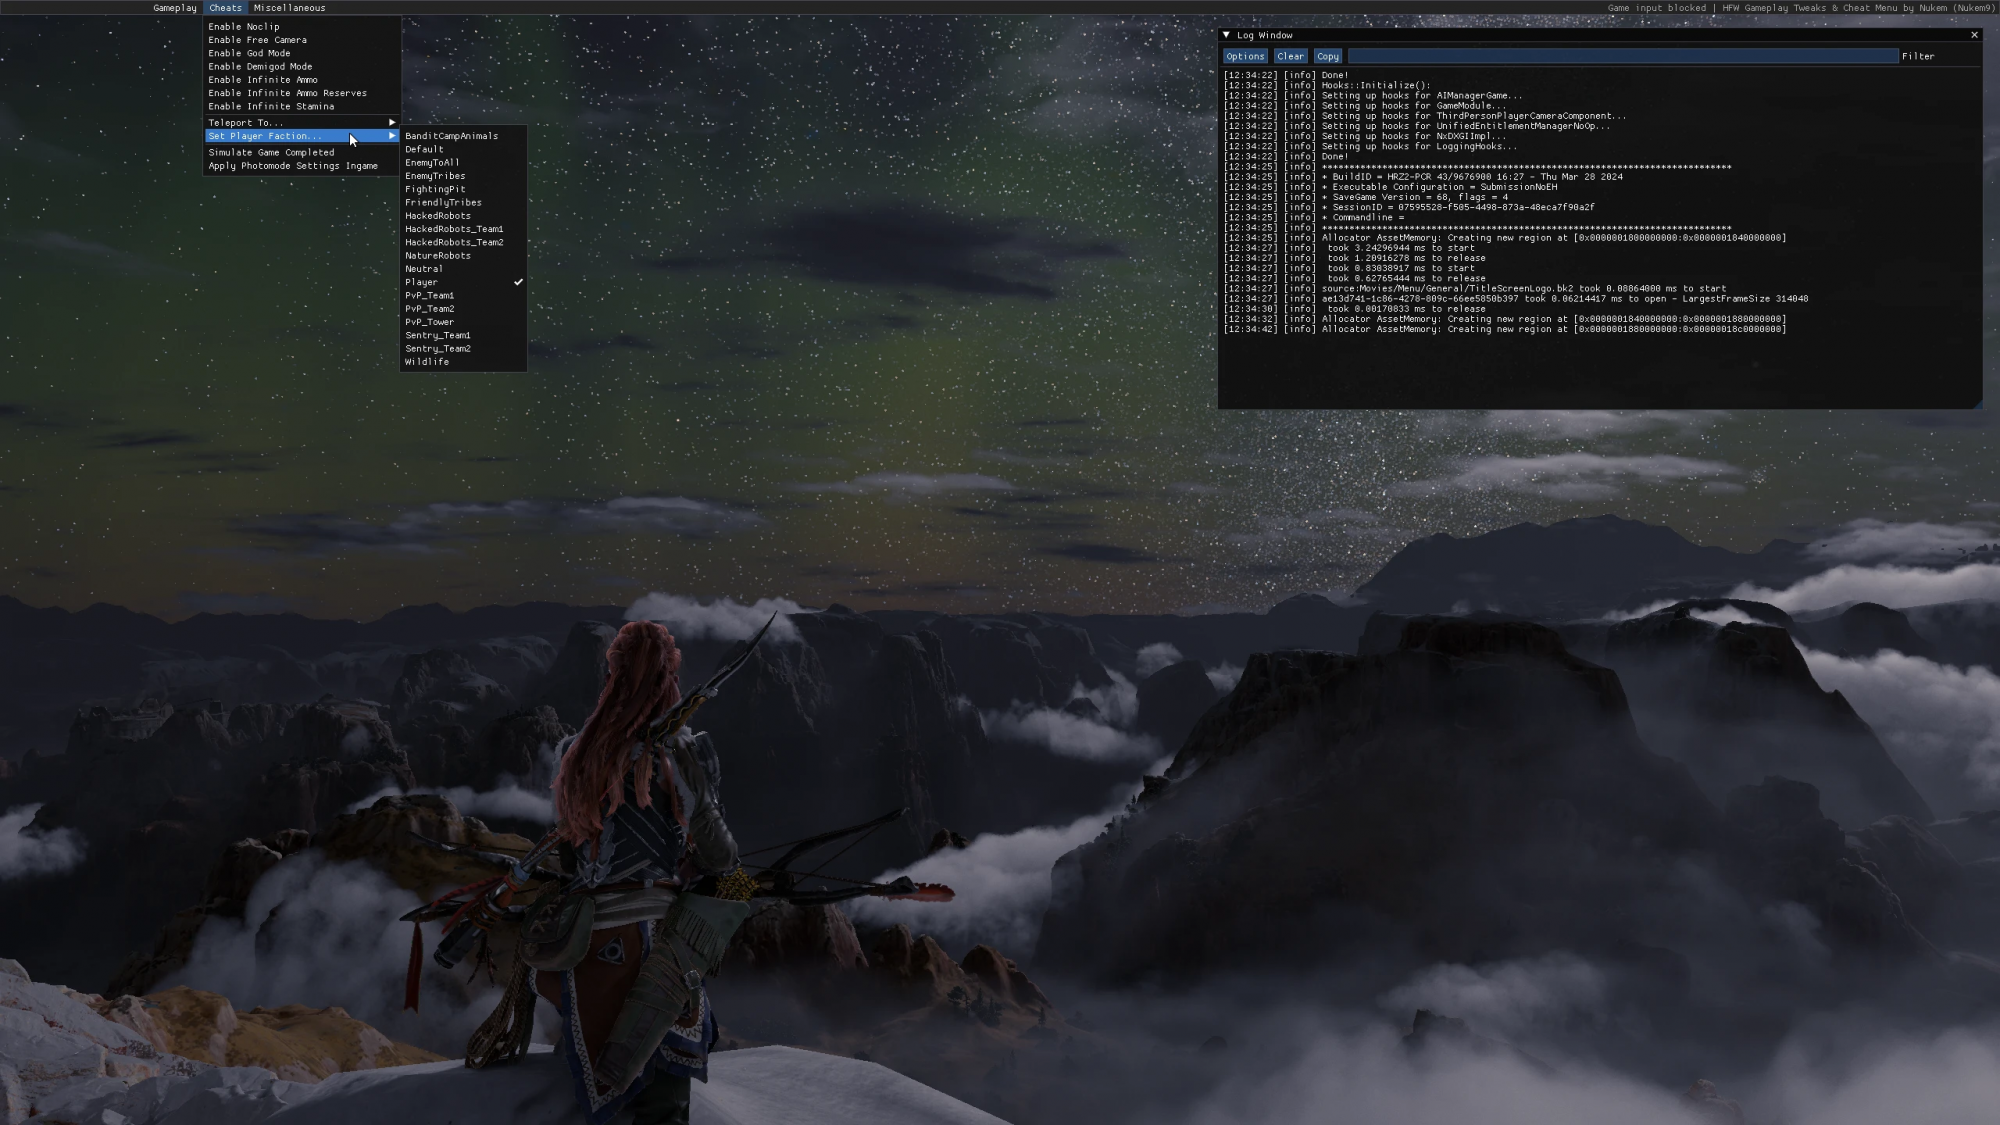2000x1125 pixels.
Task: Choose FriendlyTribes faction
Action: tap(463, 202)
